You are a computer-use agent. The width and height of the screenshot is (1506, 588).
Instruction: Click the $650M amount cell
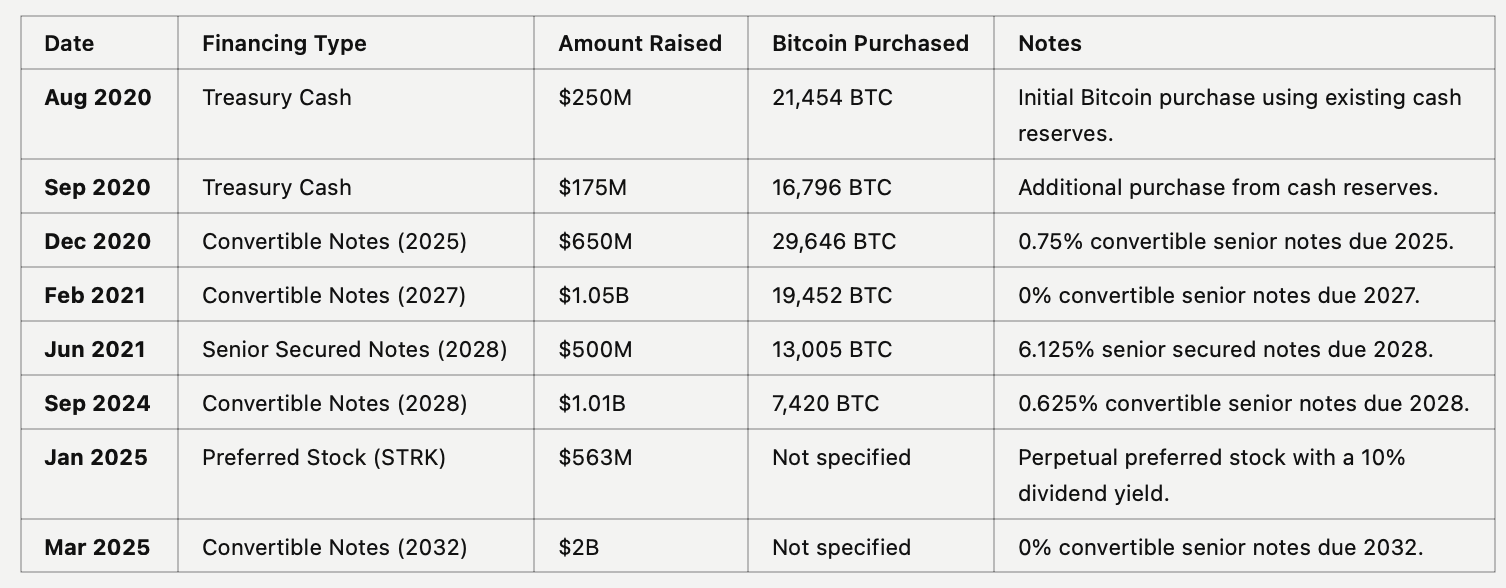click(596, 242)
